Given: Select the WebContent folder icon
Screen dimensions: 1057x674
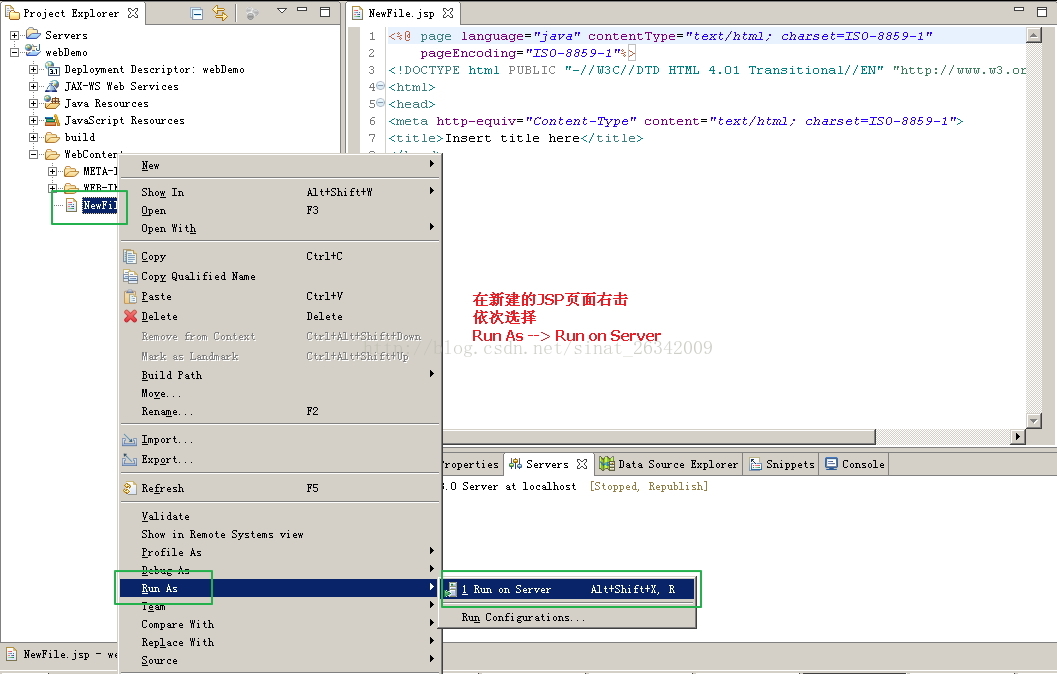Looking at the screenshot, I should pyautogui.click(x=52, y=154).
